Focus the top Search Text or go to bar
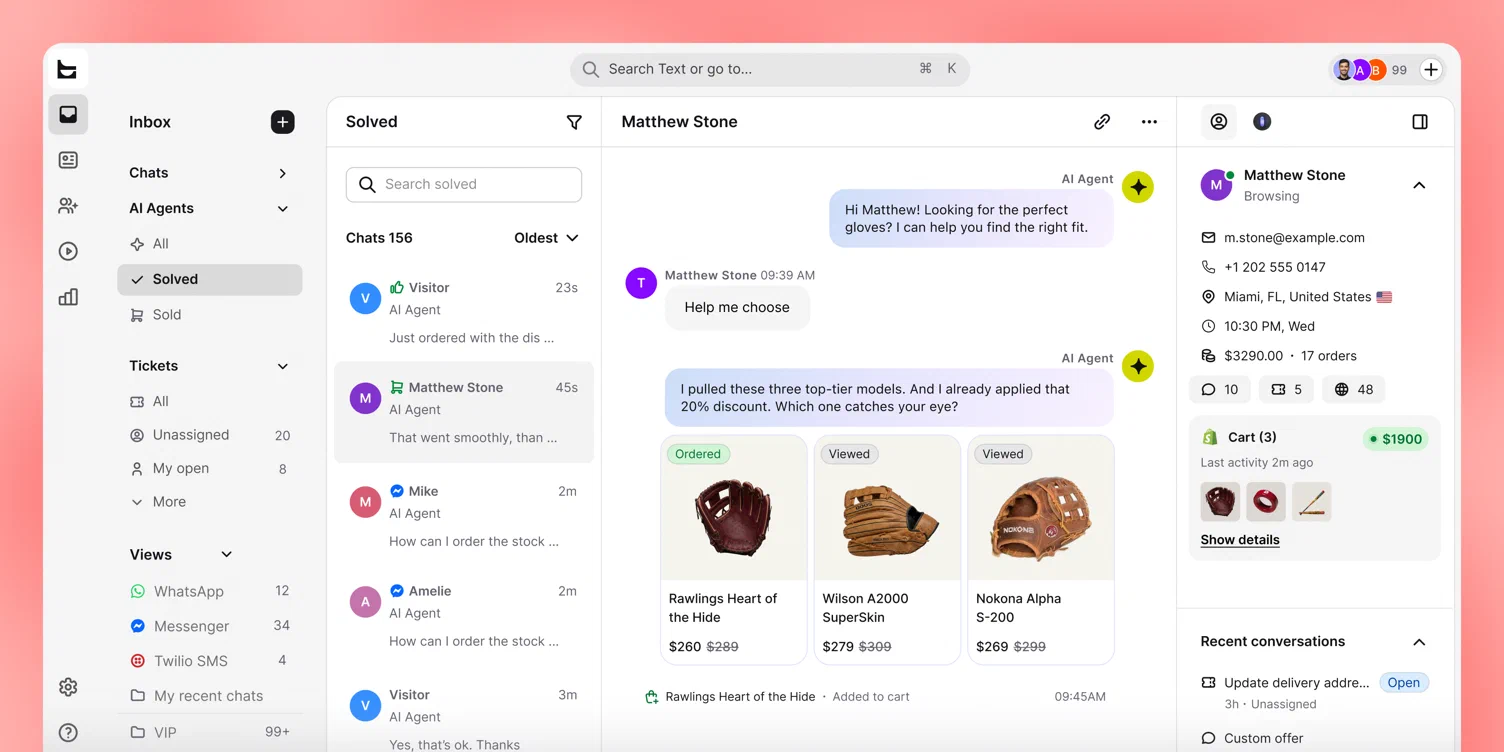The width and height of the screenshot is (1504, 752). coord(770,70)
